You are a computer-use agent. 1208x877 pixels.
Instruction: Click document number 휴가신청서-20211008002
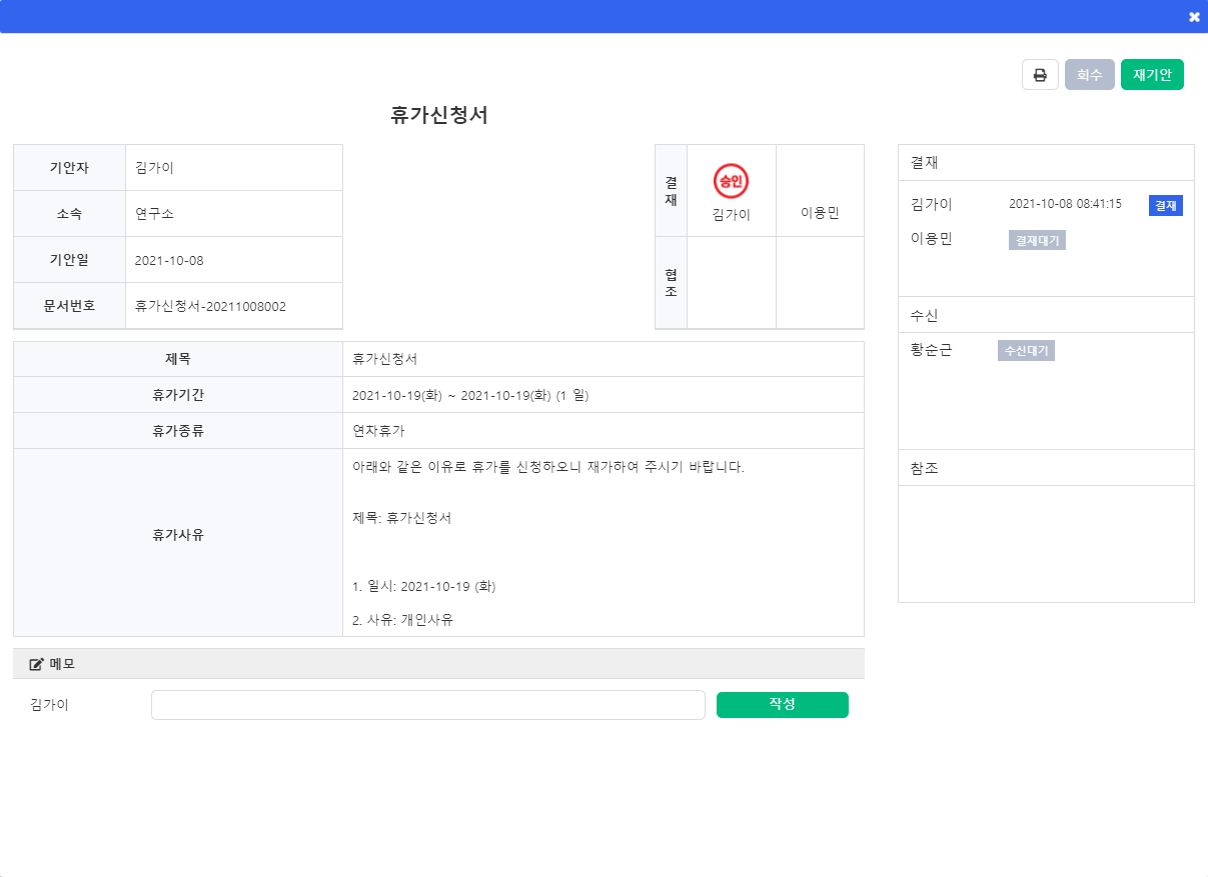(211, 306)
